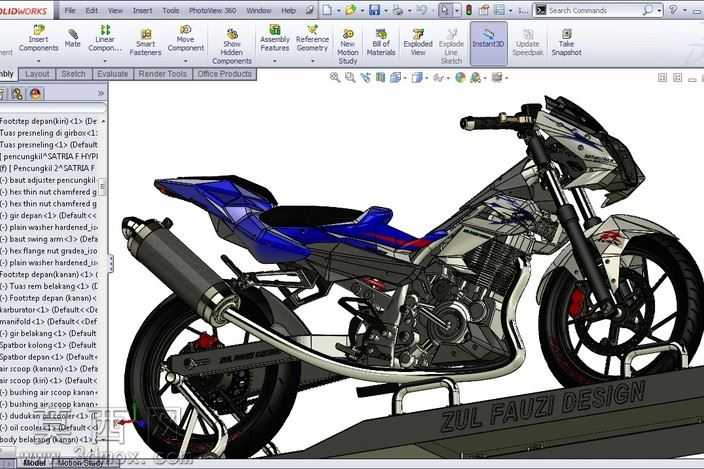Image resolution: width=704 pixels, height=469 pixels.
Task: Click the Edit Appearance color ball icon
Action: coord(460,78)
